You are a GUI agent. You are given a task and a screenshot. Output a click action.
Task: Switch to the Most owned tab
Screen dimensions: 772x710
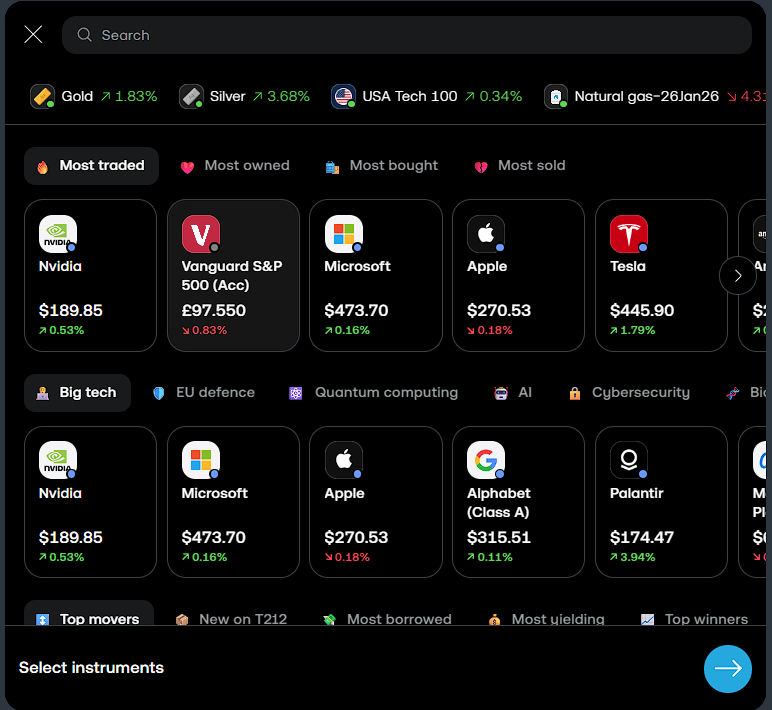pyautogui.click(x=235, y=166)
